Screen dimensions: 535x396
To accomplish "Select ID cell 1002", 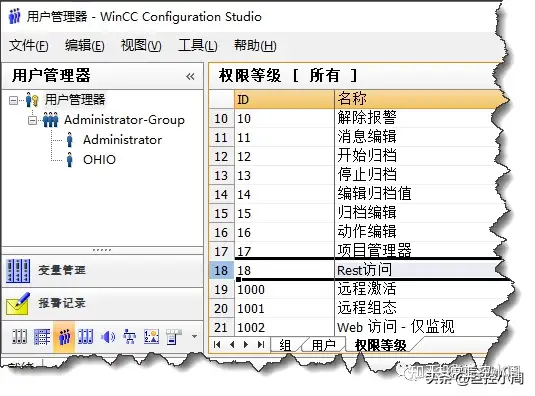I will (284, 327).
